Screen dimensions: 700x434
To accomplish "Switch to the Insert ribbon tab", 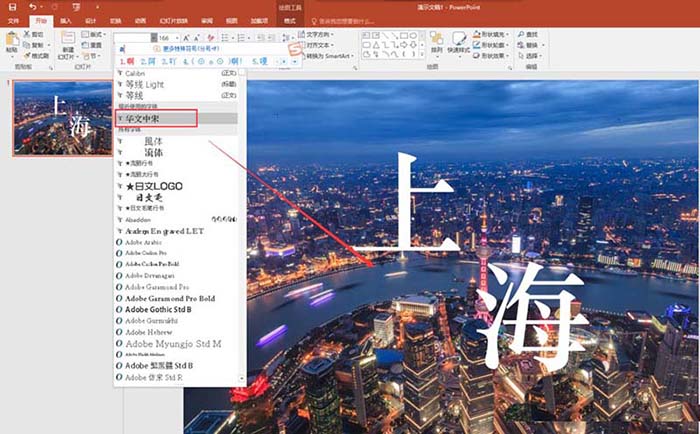I will point(66,21).
